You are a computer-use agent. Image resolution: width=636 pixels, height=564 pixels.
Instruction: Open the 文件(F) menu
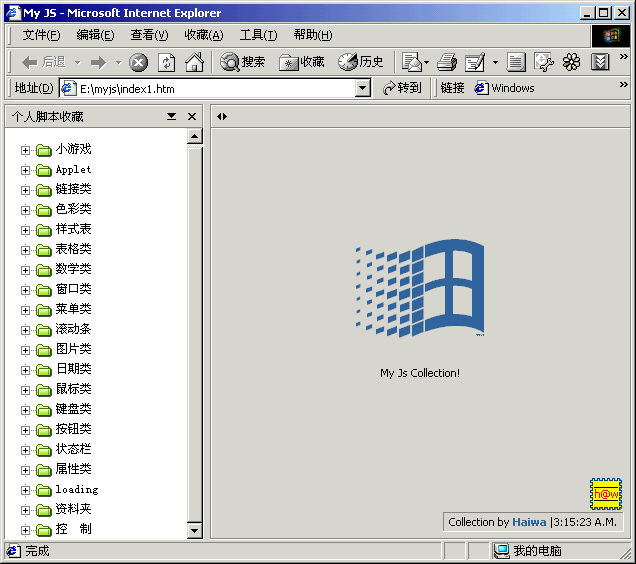coord(41,35)
